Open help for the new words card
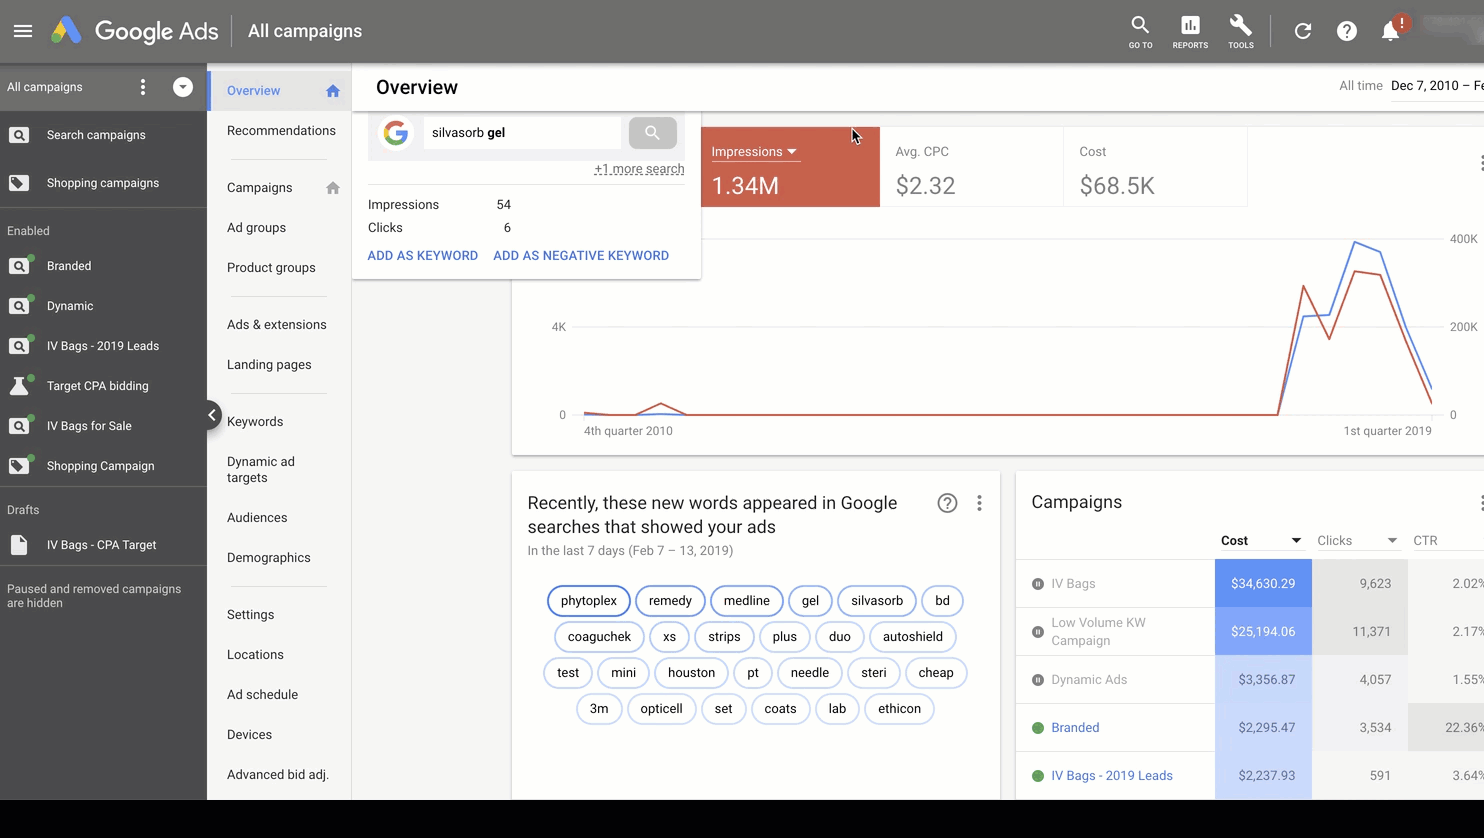 [947, 503]
